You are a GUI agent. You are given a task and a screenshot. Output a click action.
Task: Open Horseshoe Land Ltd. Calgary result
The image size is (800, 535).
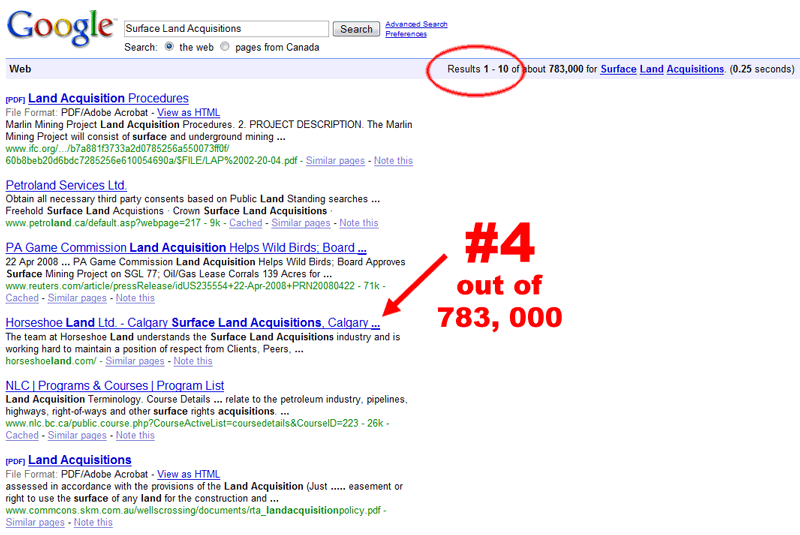(193, 323)
